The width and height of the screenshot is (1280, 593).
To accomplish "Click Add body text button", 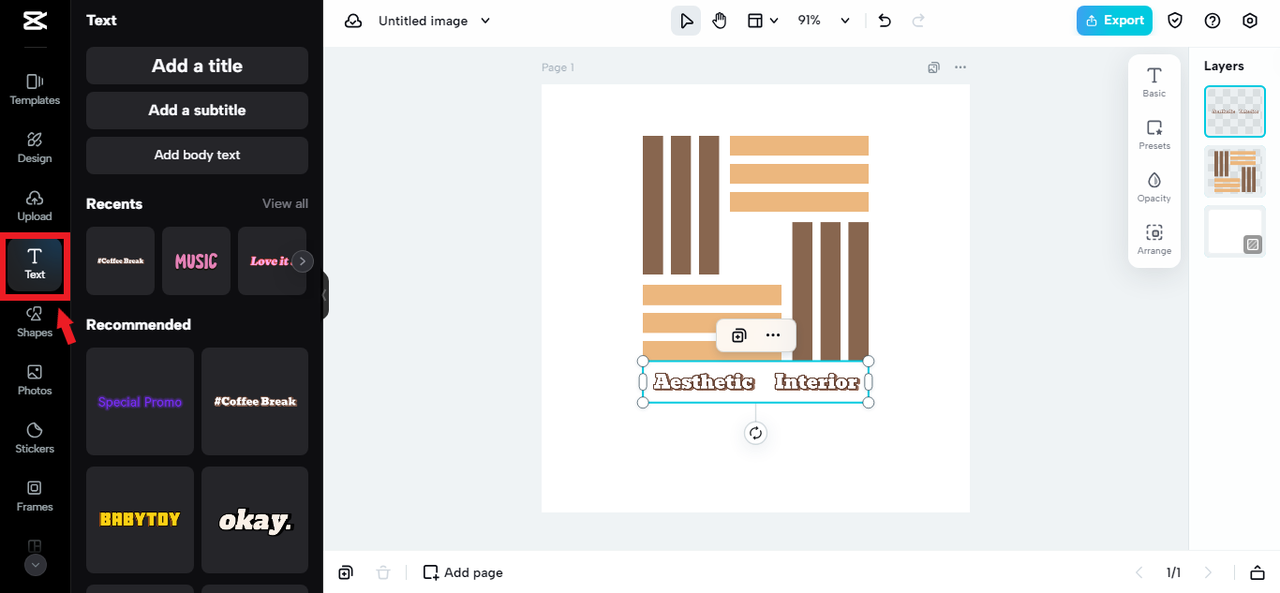I will point(197,155).
